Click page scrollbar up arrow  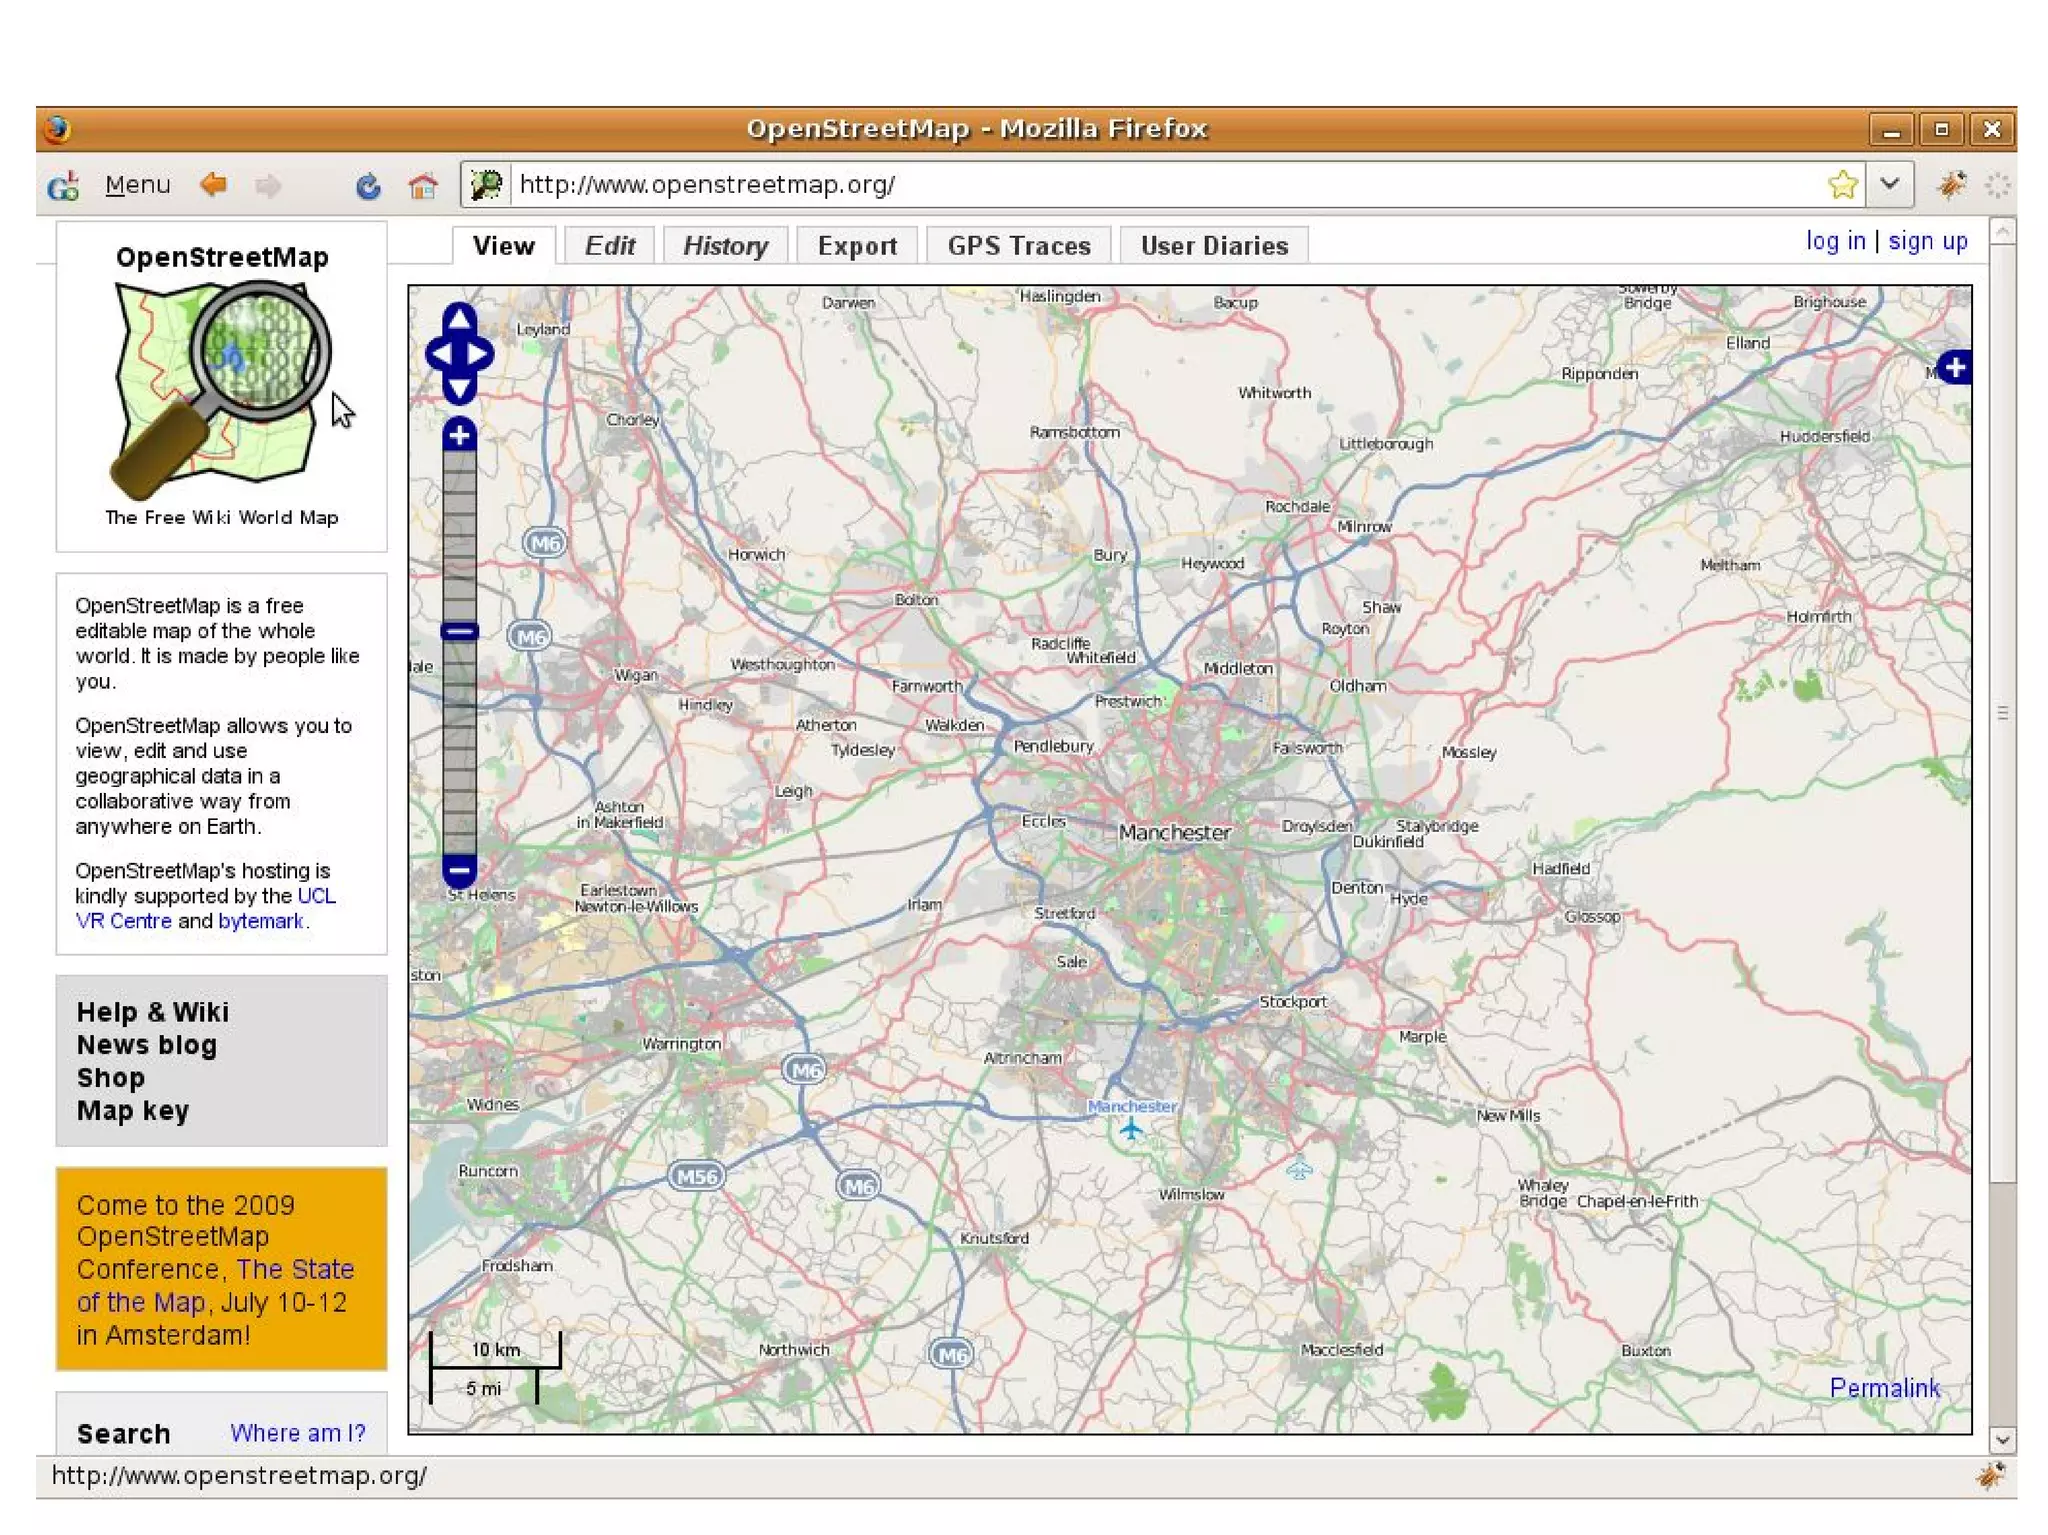pyautogui.click(x=2002, y=233)
